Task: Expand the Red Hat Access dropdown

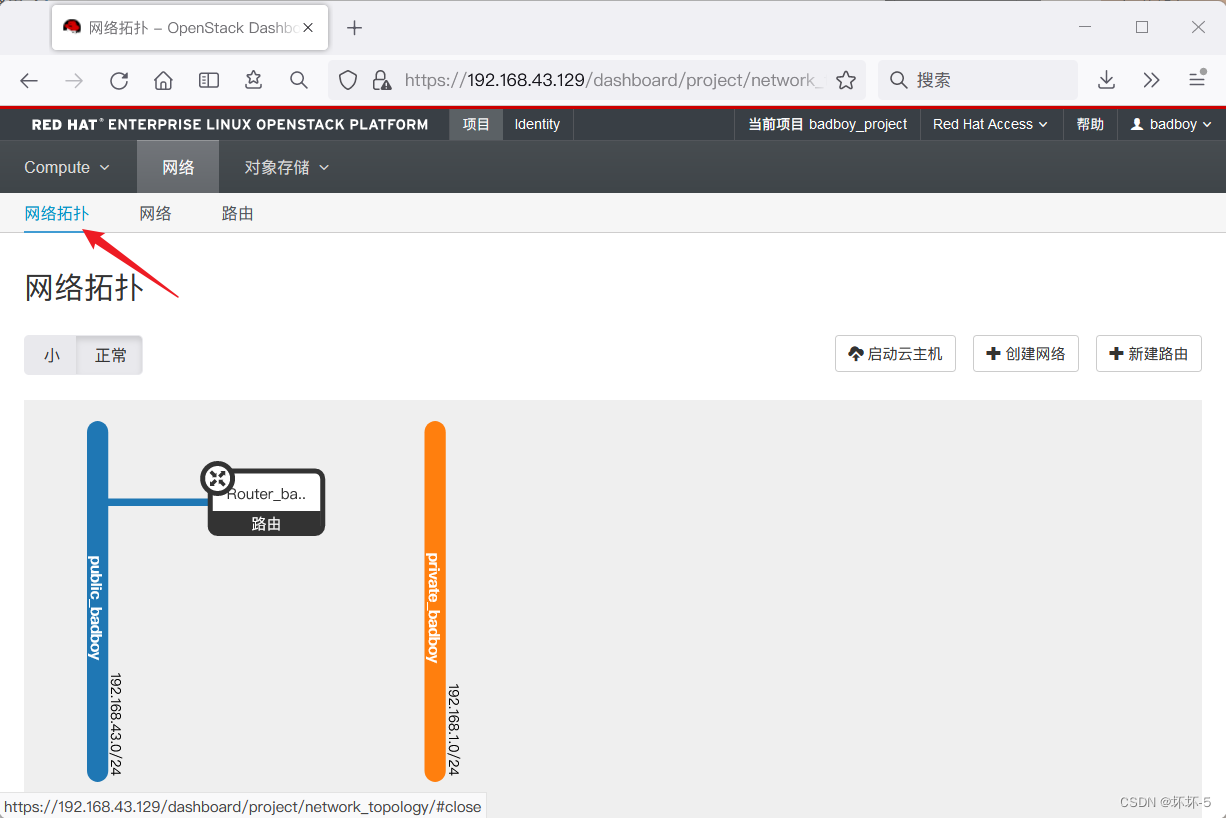Action: pyautogui.click(x=990, y=124)
